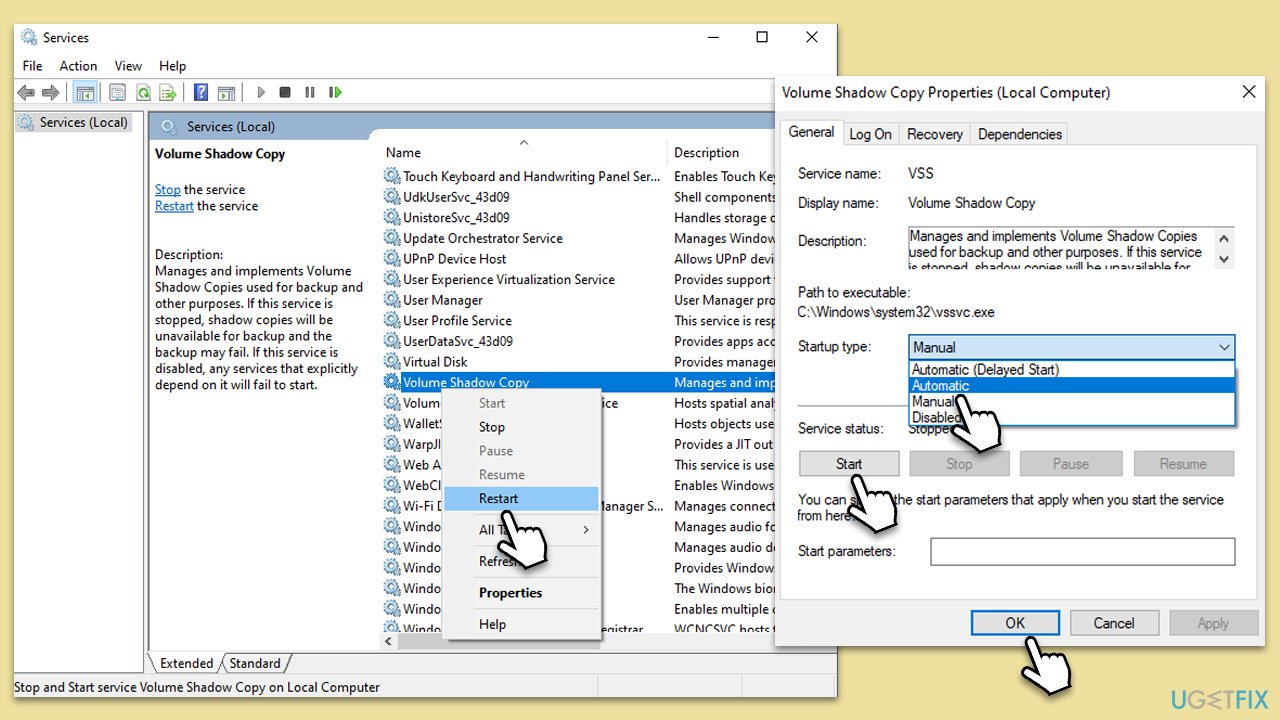Open the Help menu in menu bar
Screen dimensions: 1280x720
[x=173, y=66]
